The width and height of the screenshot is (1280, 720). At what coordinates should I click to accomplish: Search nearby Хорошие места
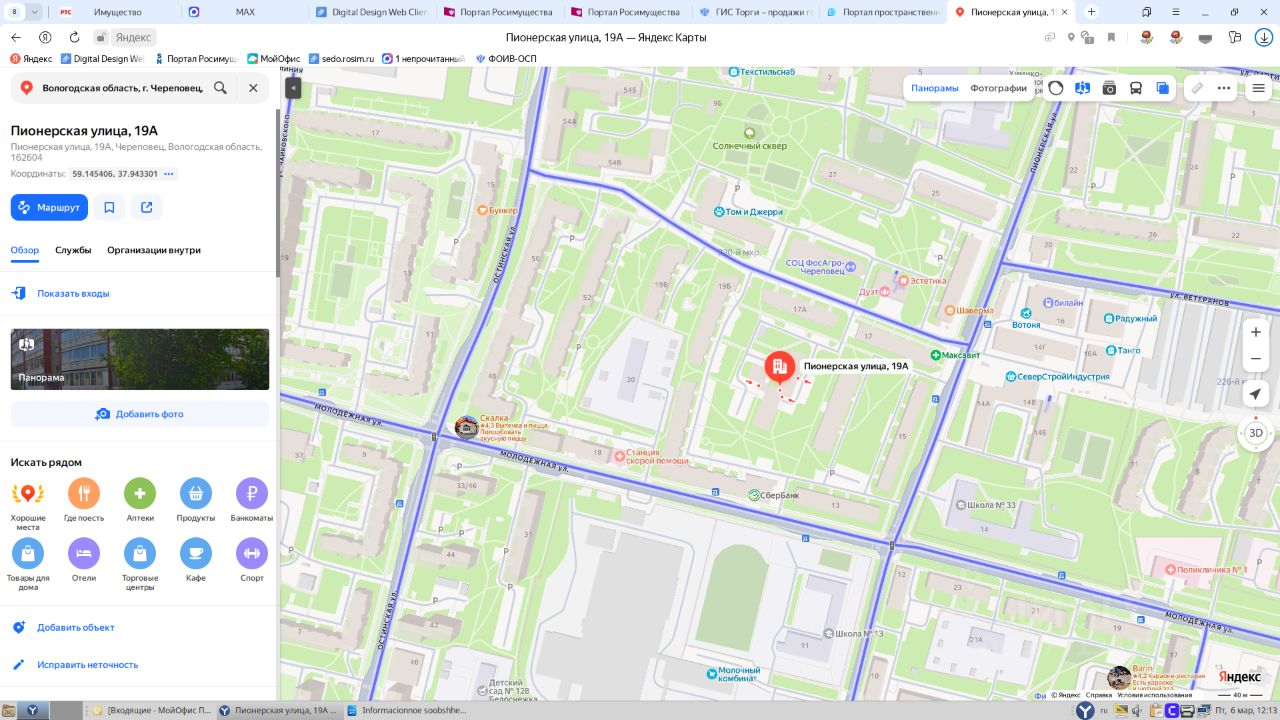pyautogui.click(x=28, y=502)
